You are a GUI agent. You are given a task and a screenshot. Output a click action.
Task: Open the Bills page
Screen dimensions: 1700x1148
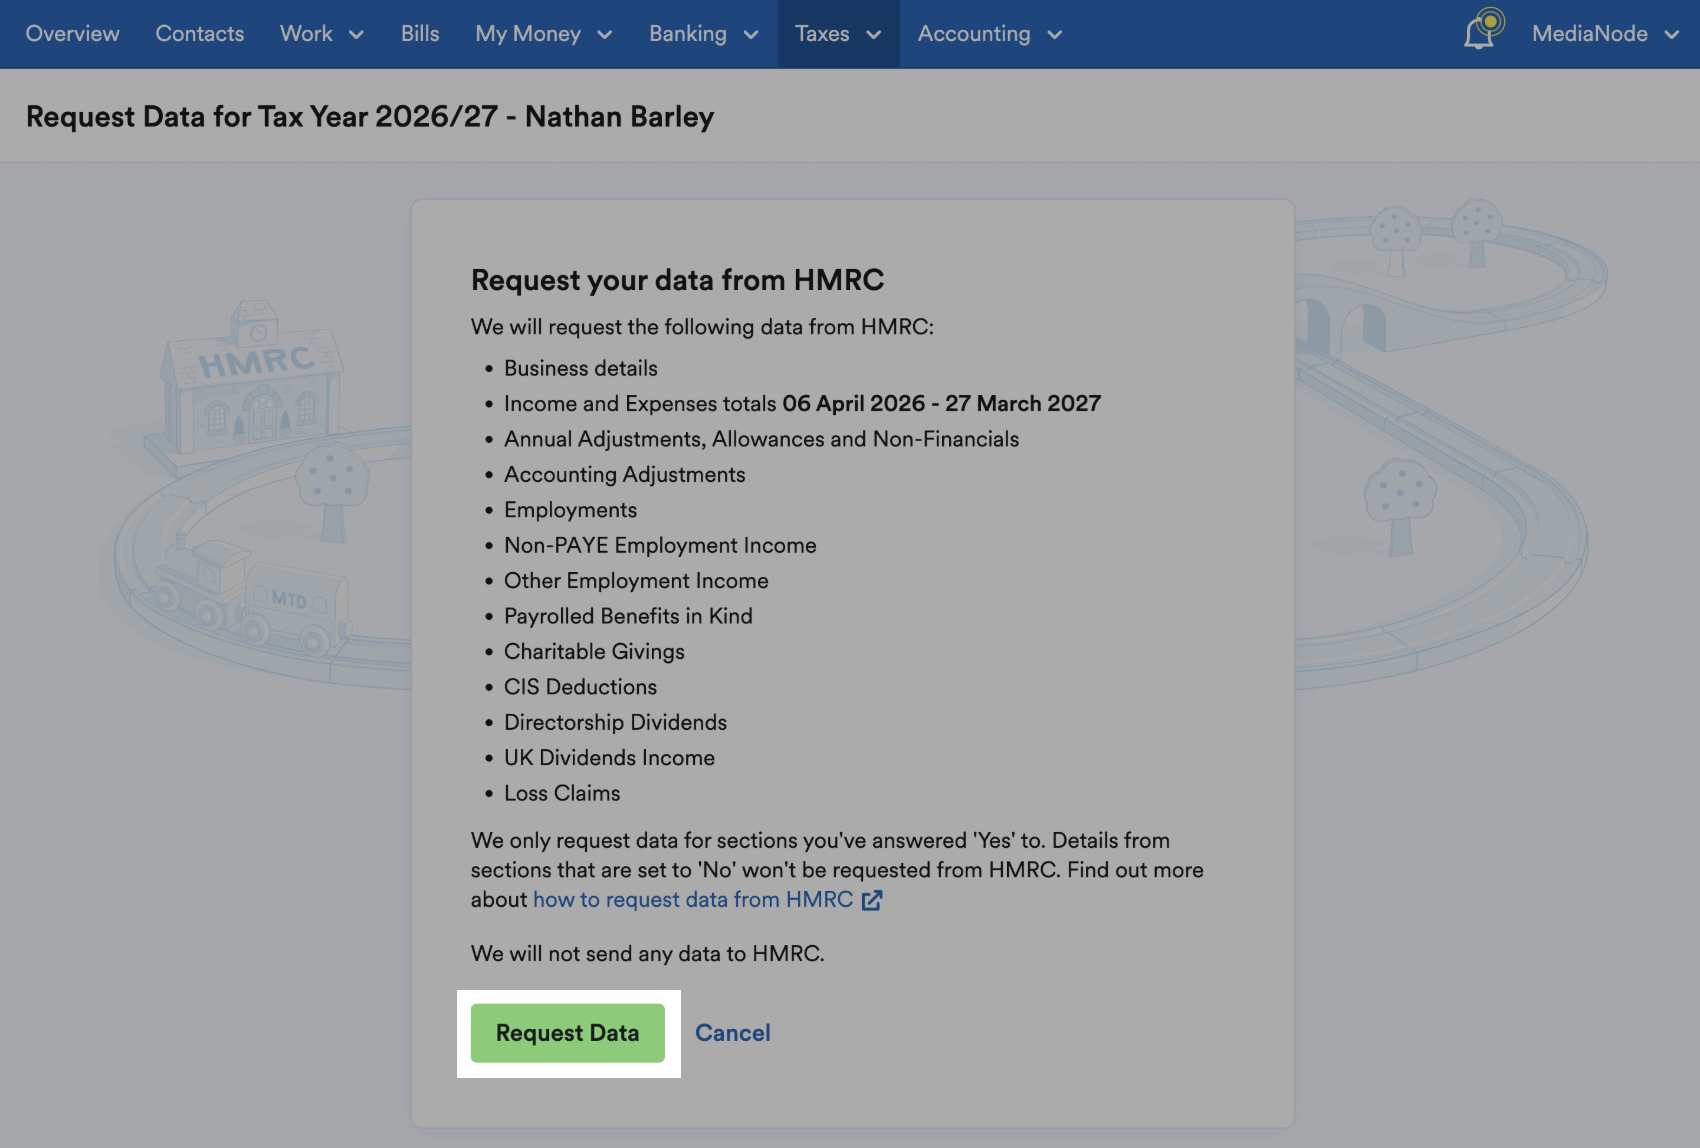point(420,34)
